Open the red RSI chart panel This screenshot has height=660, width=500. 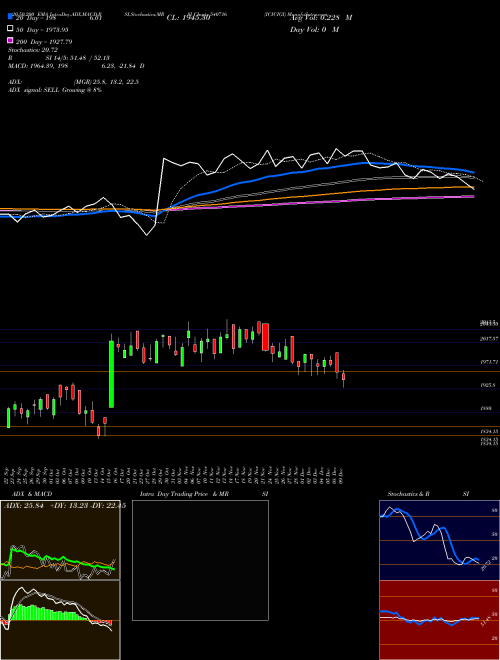(x=439, y=620)
